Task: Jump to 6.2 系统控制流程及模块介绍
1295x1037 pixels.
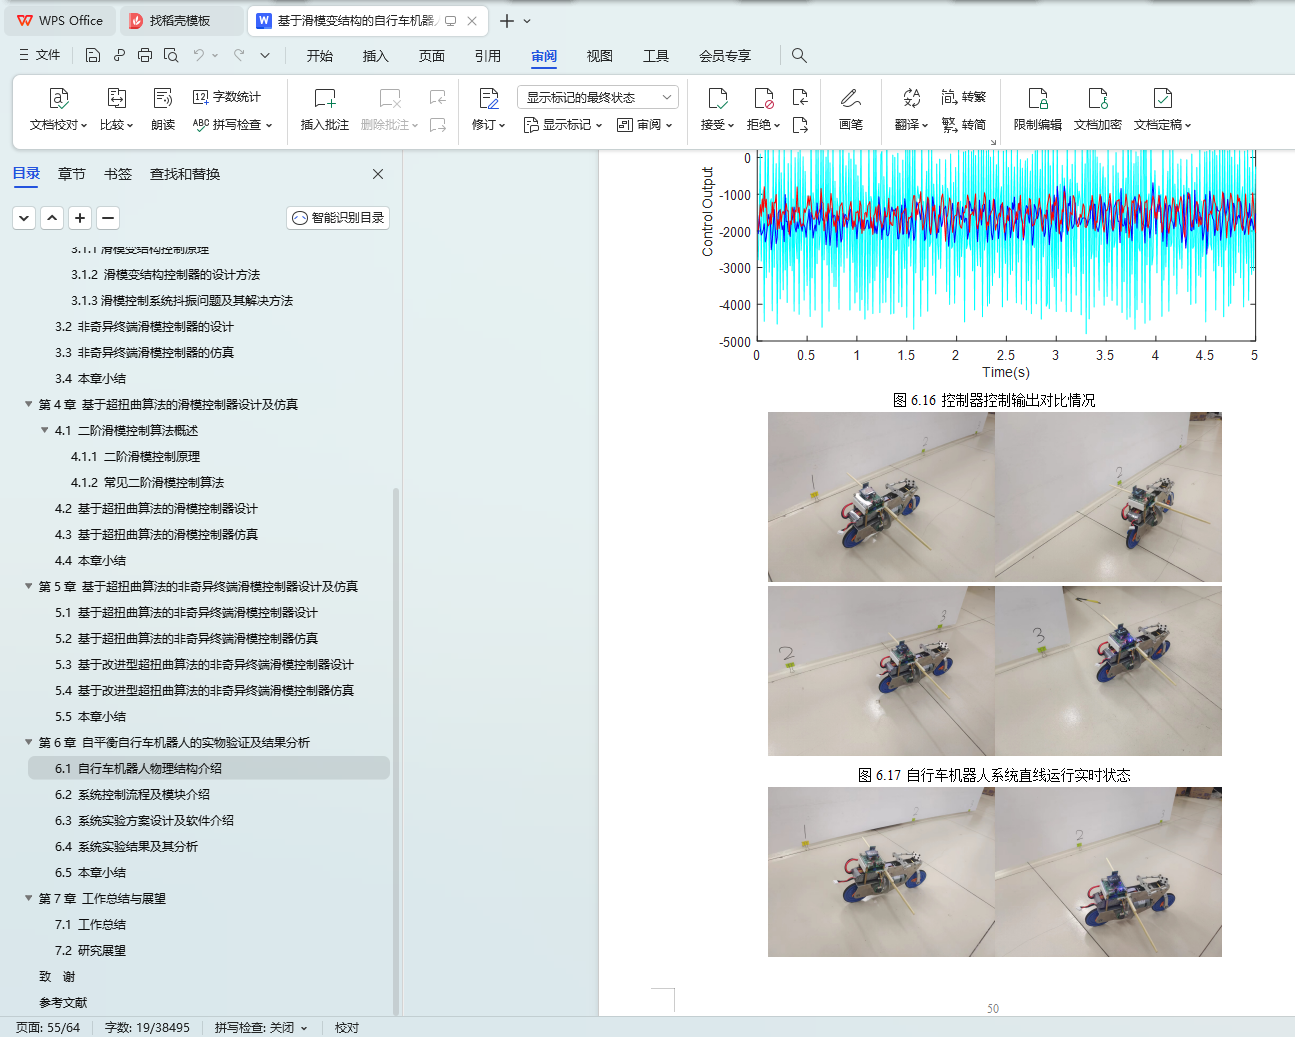Action: pyautogui.click(x=132, y=794)
